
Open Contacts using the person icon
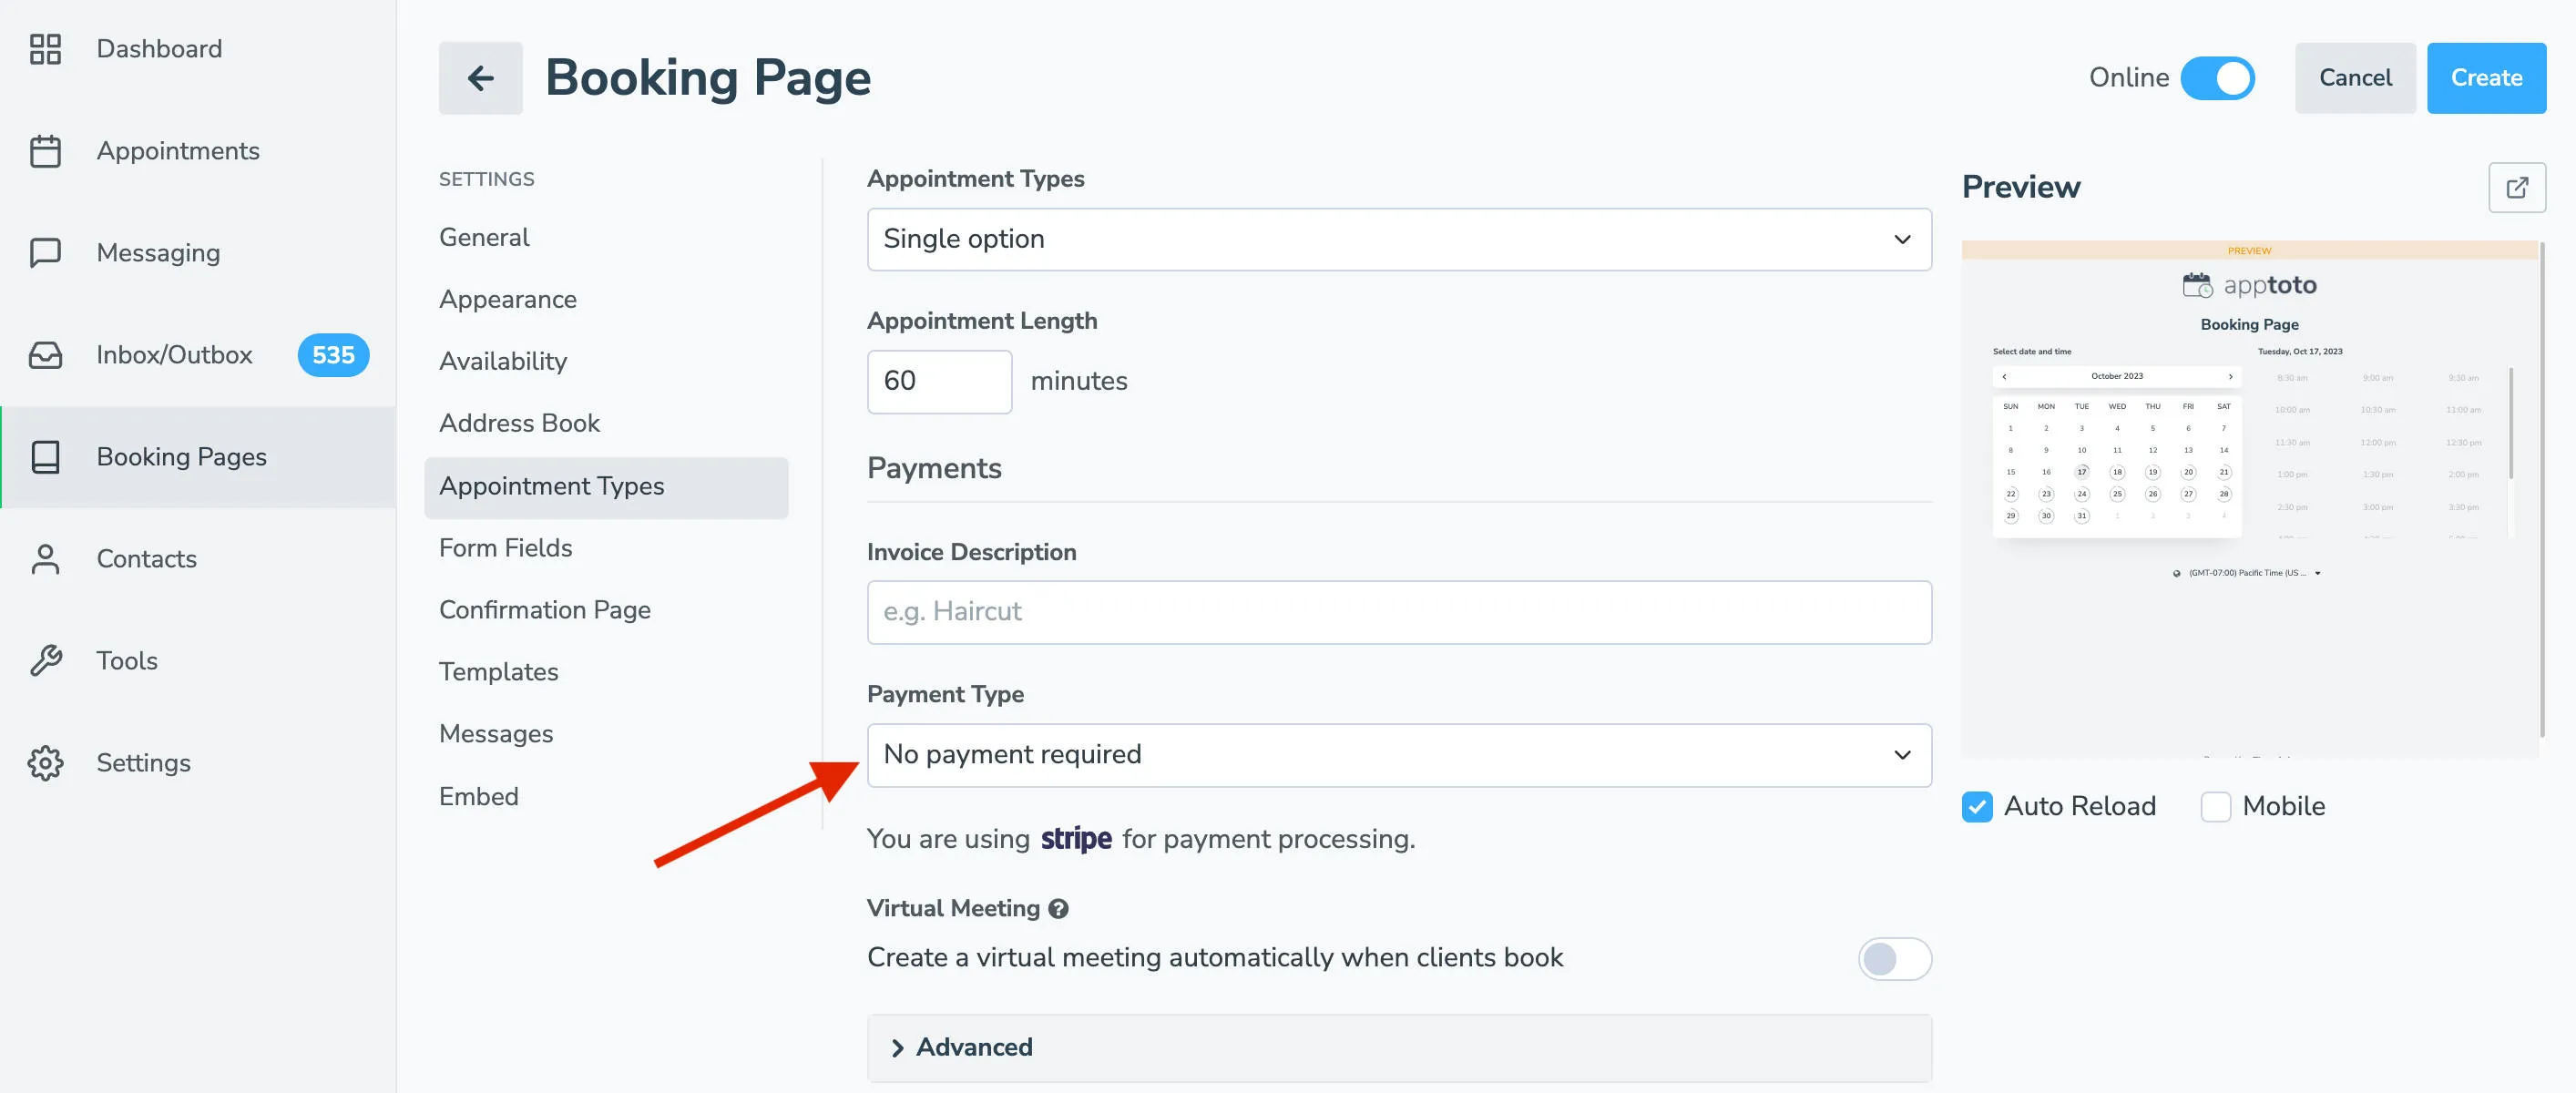45,558
